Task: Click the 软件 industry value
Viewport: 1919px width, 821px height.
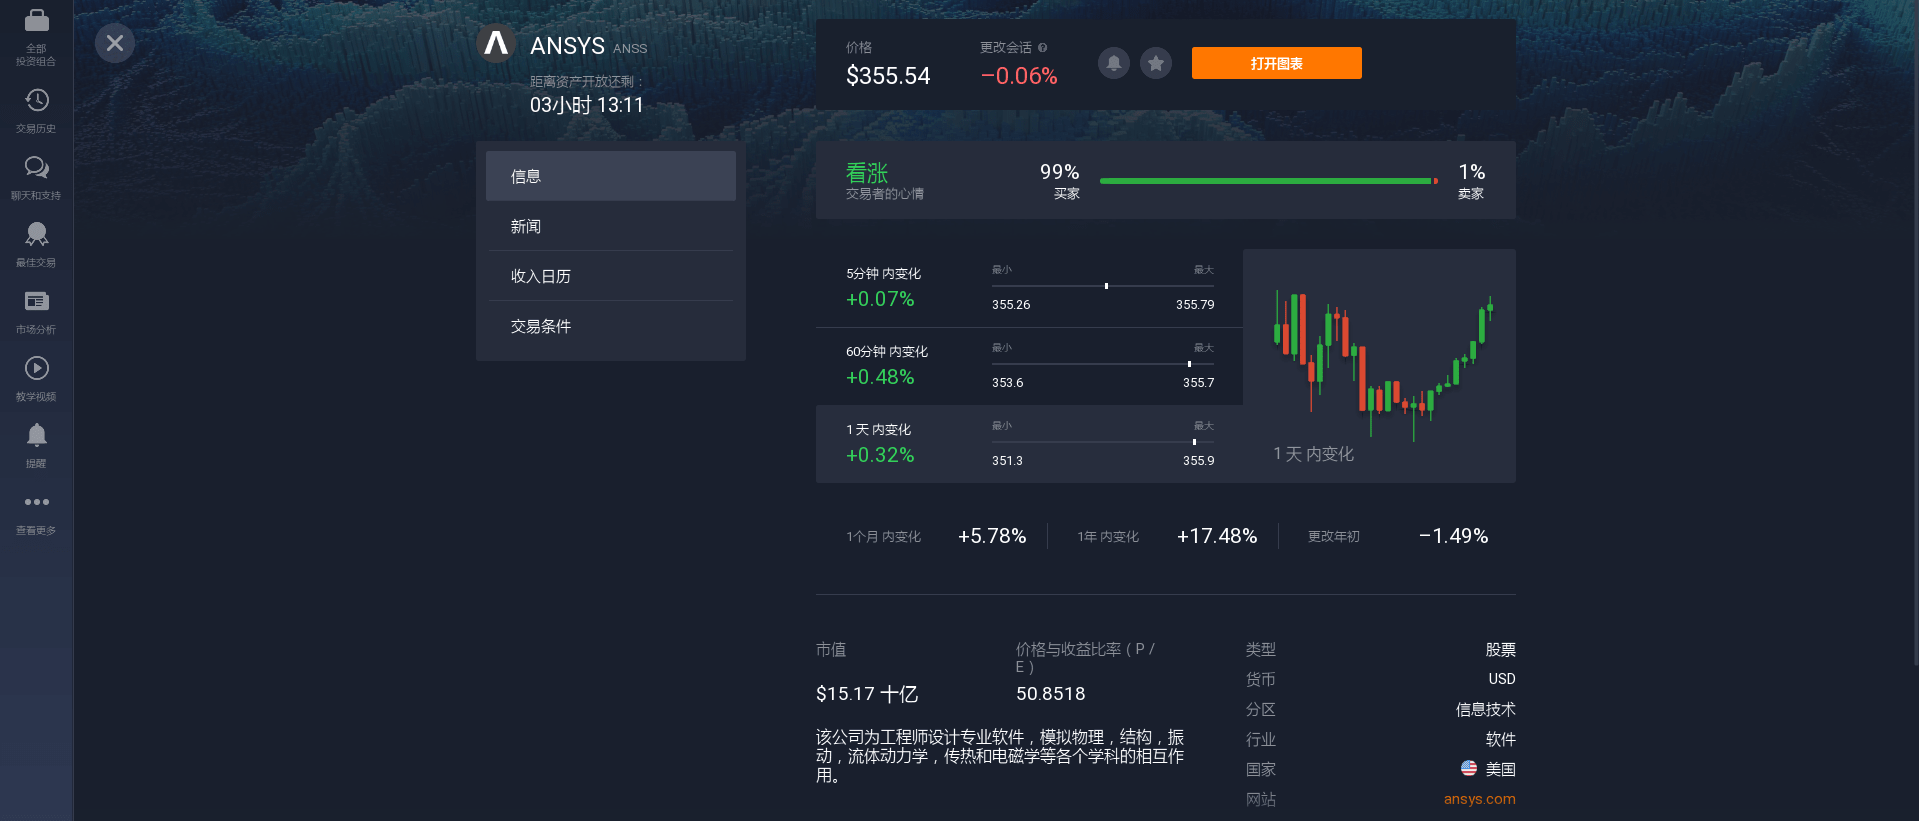Action: tap(1500, 739)
